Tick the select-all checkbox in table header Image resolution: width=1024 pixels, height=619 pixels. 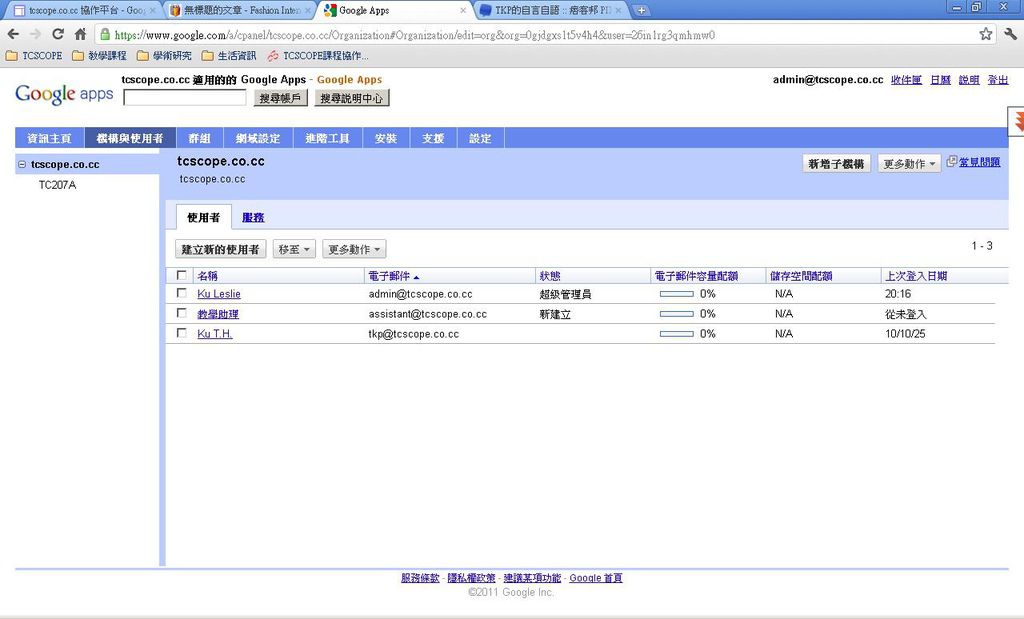point(182,275)
